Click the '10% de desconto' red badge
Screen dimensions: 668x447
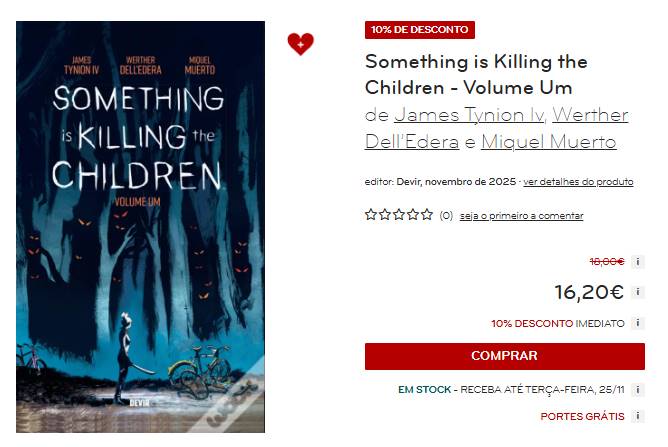420,30
